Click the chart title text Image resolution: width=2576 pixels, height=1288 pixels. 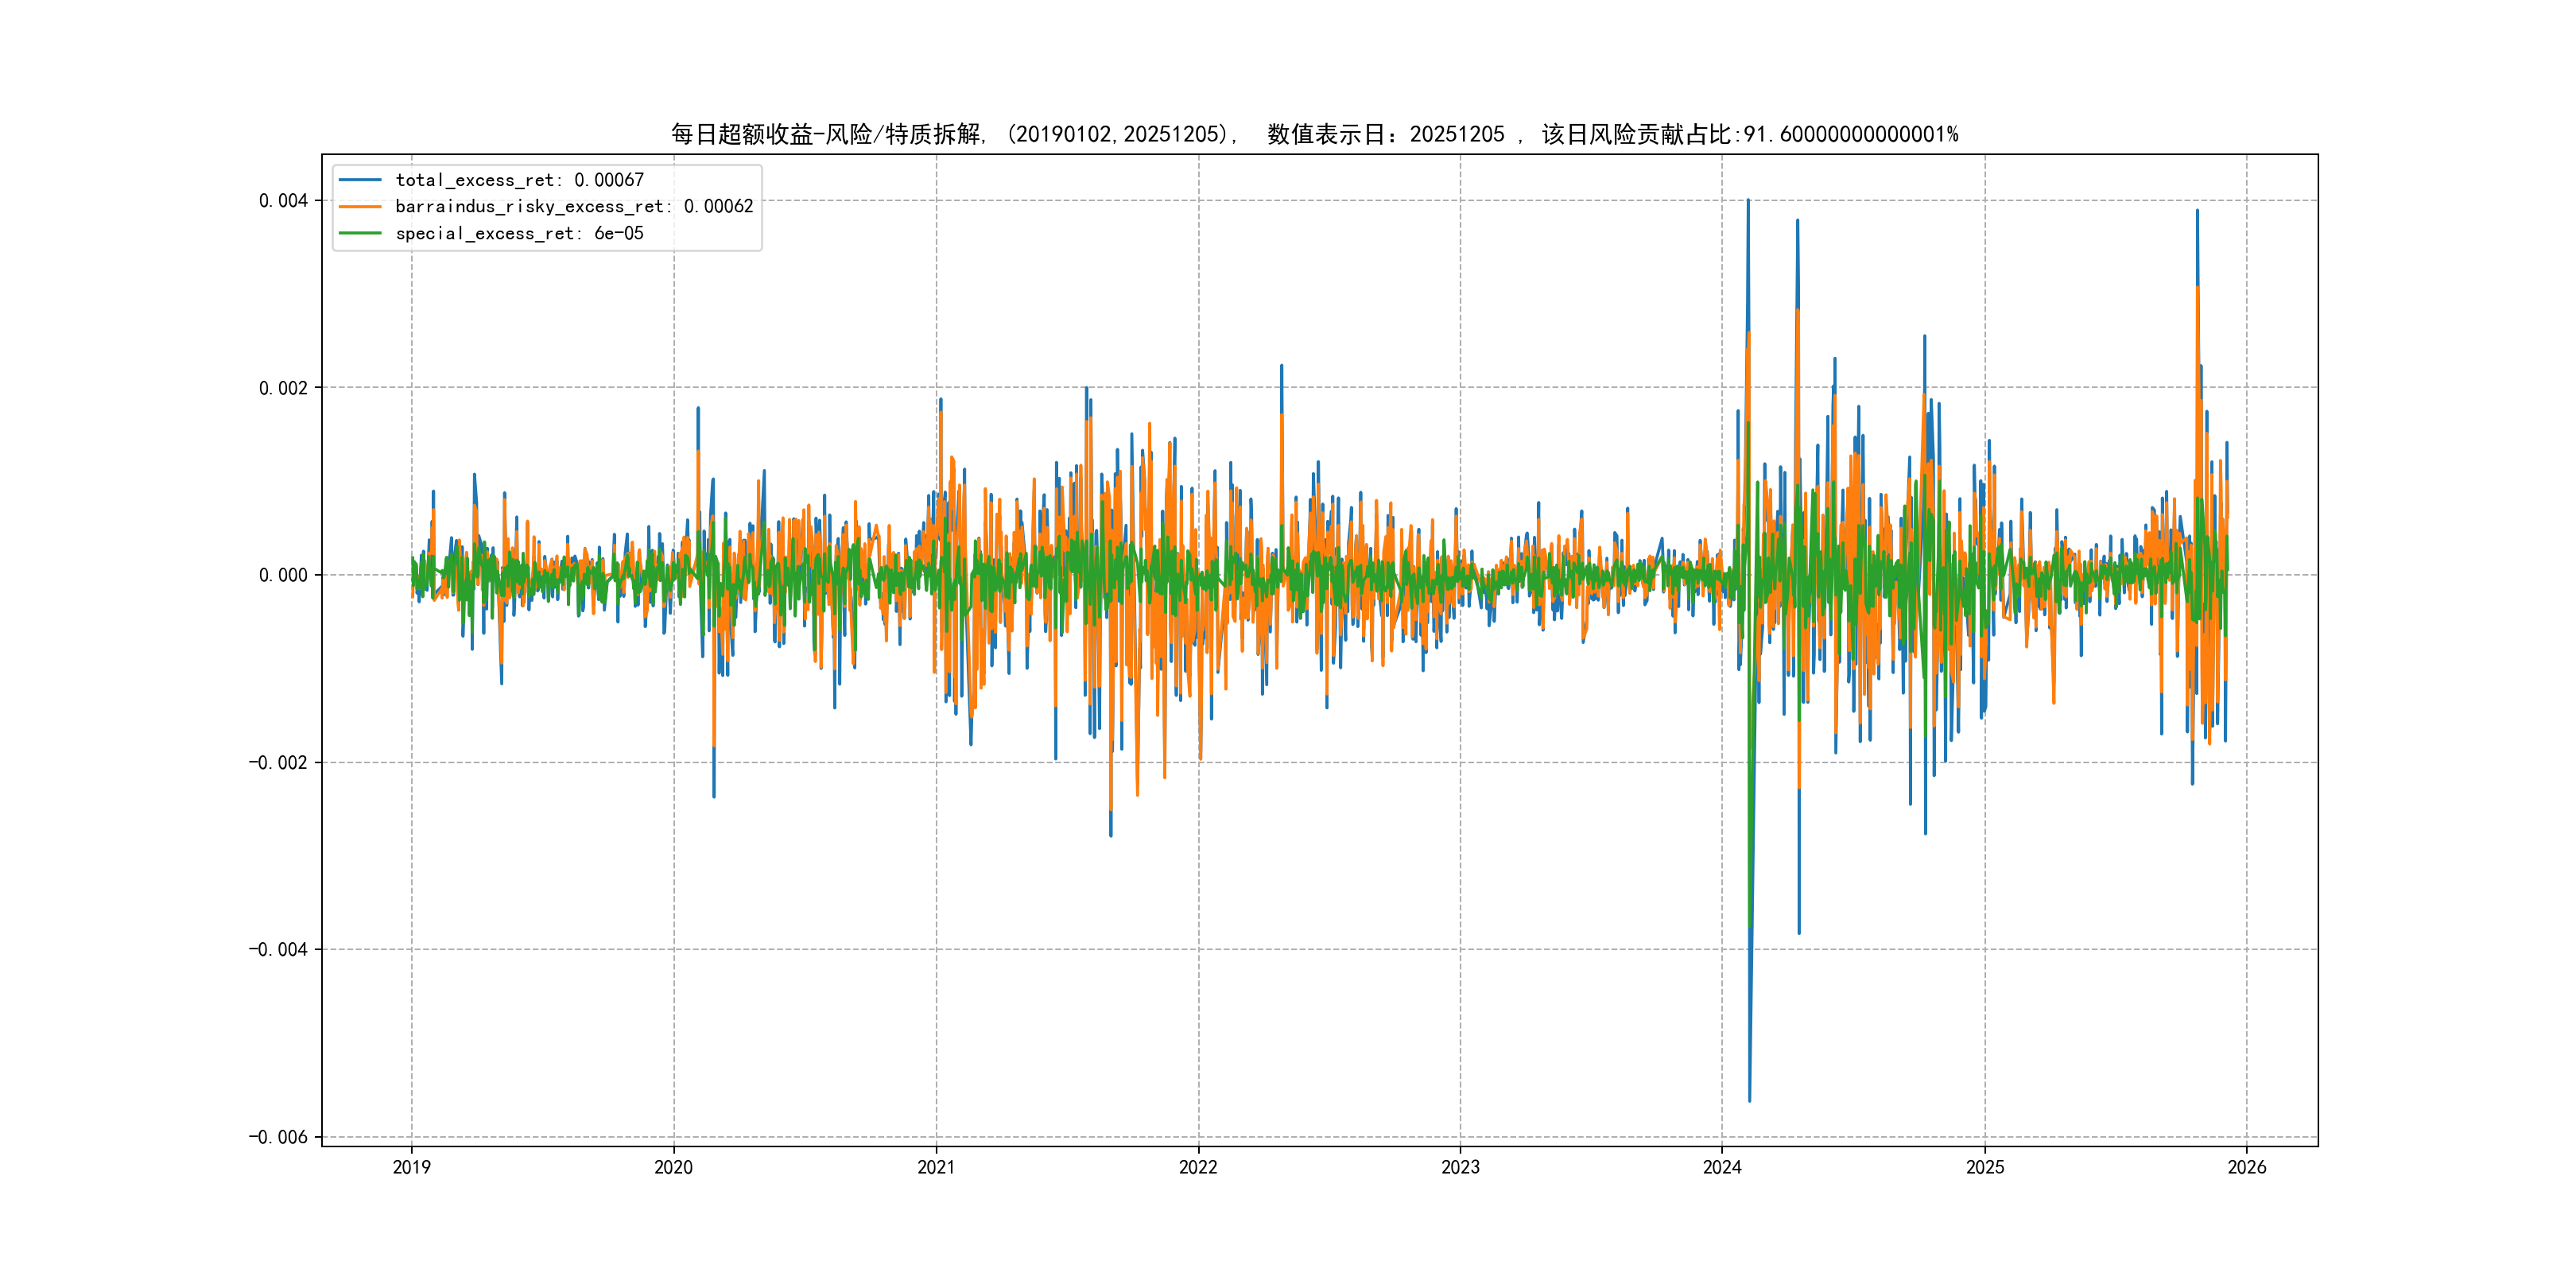(1314, 134)
